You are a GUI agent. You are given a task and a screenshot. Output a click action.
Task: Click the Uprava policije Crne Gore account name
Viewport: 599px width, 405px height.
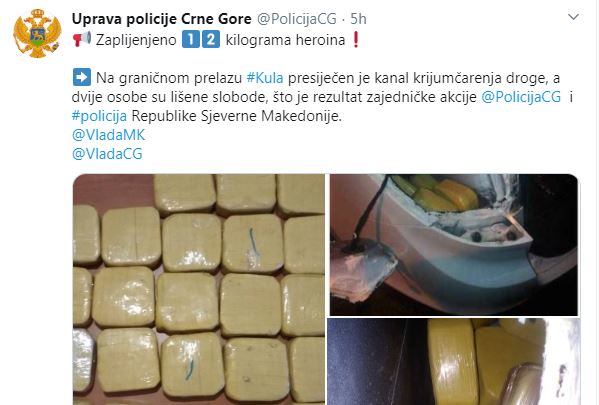162,19
